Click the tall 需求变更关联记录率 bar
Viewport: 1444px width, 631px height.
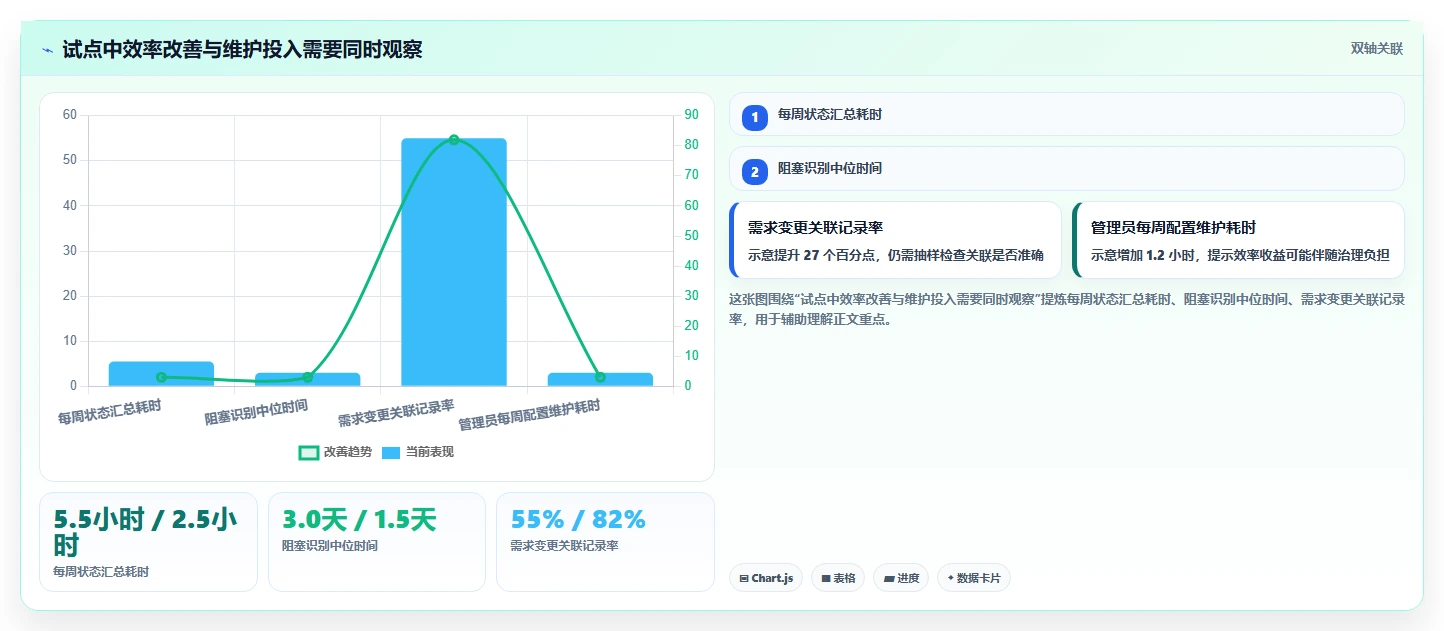[454, 262]
